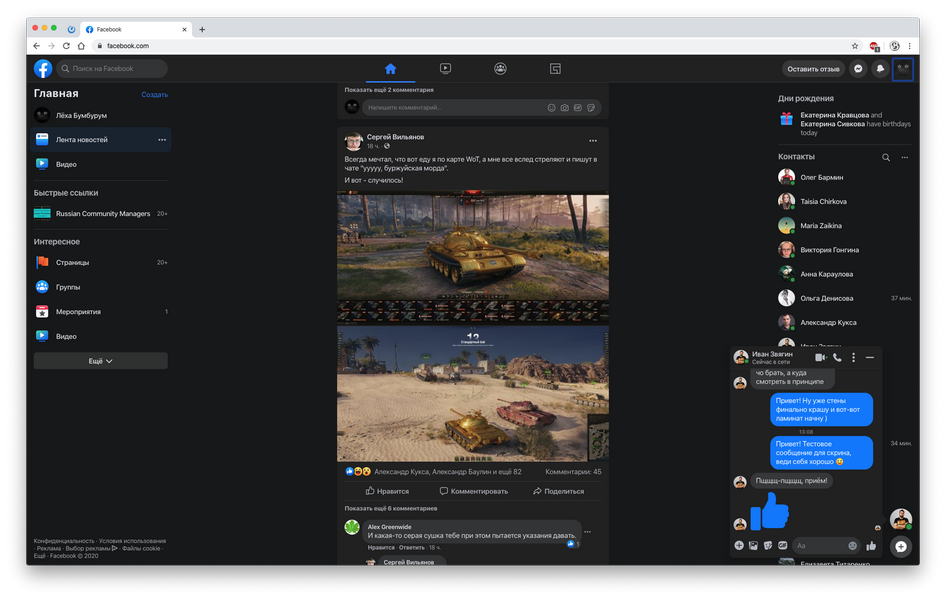Click the Facebook logo
This screenshot has width=946, height=600.
click(43, 69)
